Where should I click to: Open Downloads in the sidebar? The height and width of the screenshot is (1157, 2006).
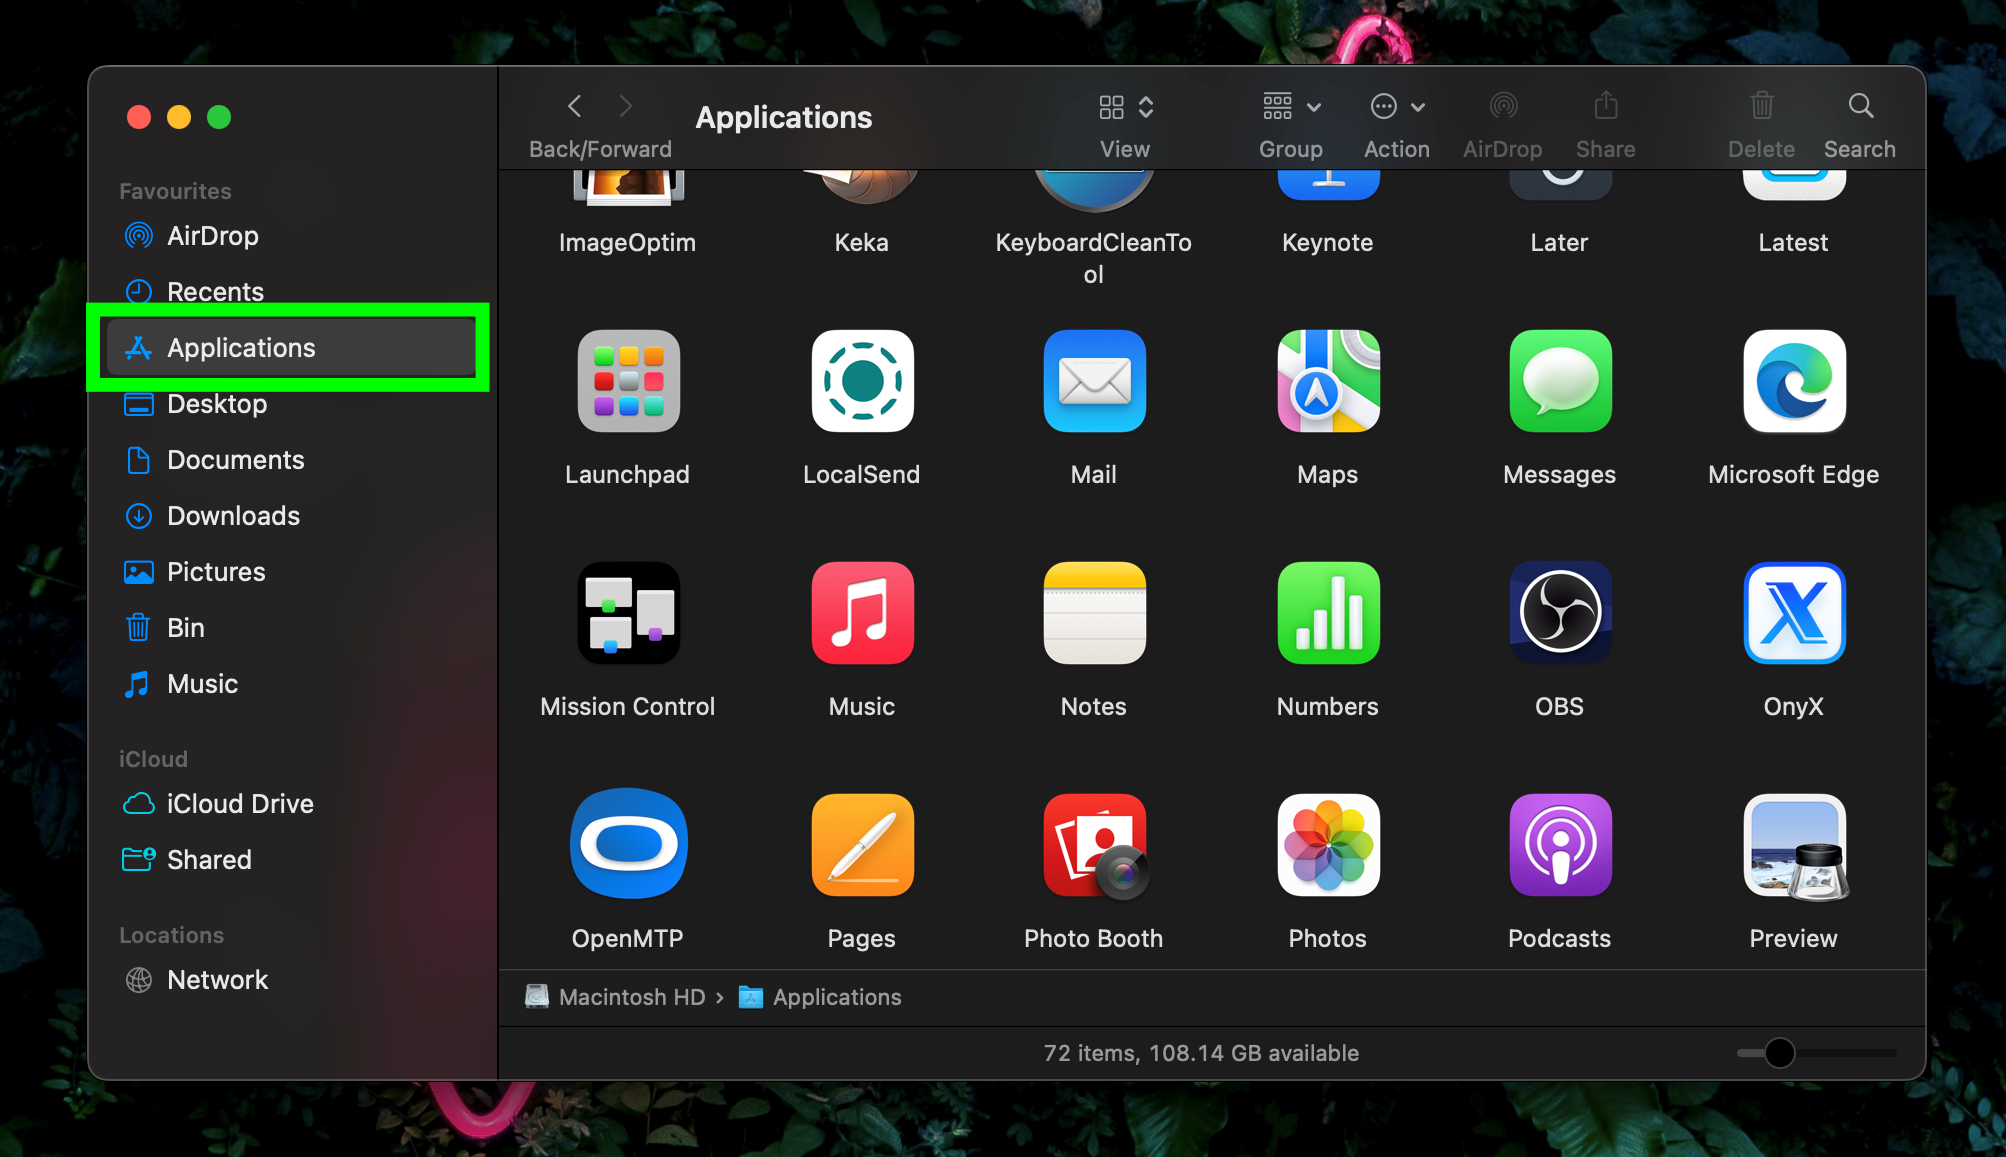291,516
